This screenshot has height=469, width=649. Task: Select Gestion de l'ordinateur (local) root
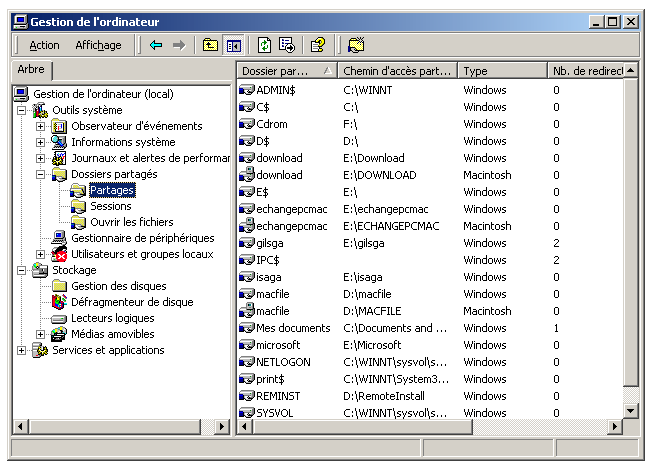[103, 94]
